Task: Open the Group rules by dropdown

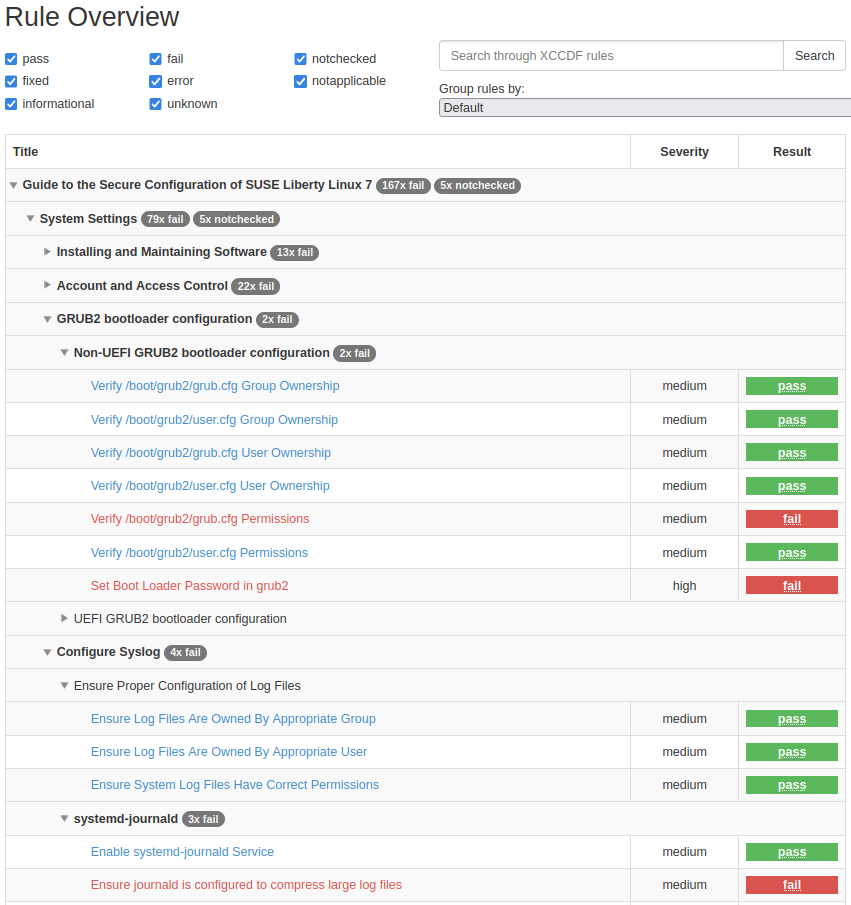Action: (x=644, y=108)
